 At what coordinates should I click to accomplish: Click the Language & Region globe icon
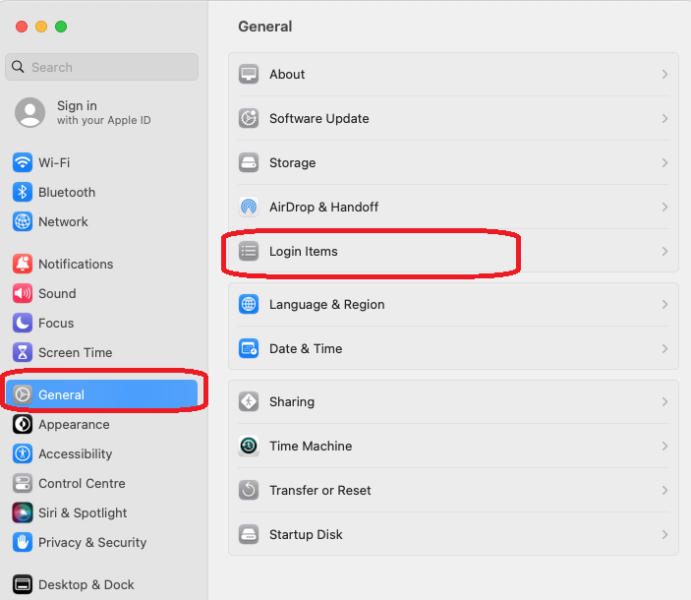(x=249, y=304)
